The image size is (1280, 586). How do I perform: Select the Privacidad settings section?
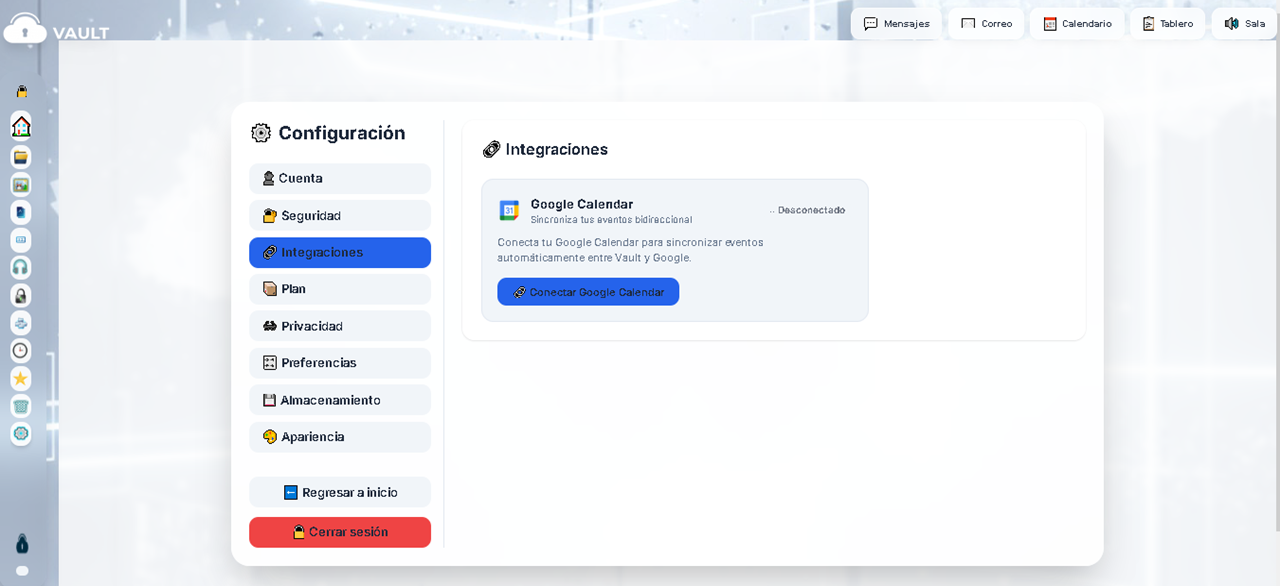[340, 326]
